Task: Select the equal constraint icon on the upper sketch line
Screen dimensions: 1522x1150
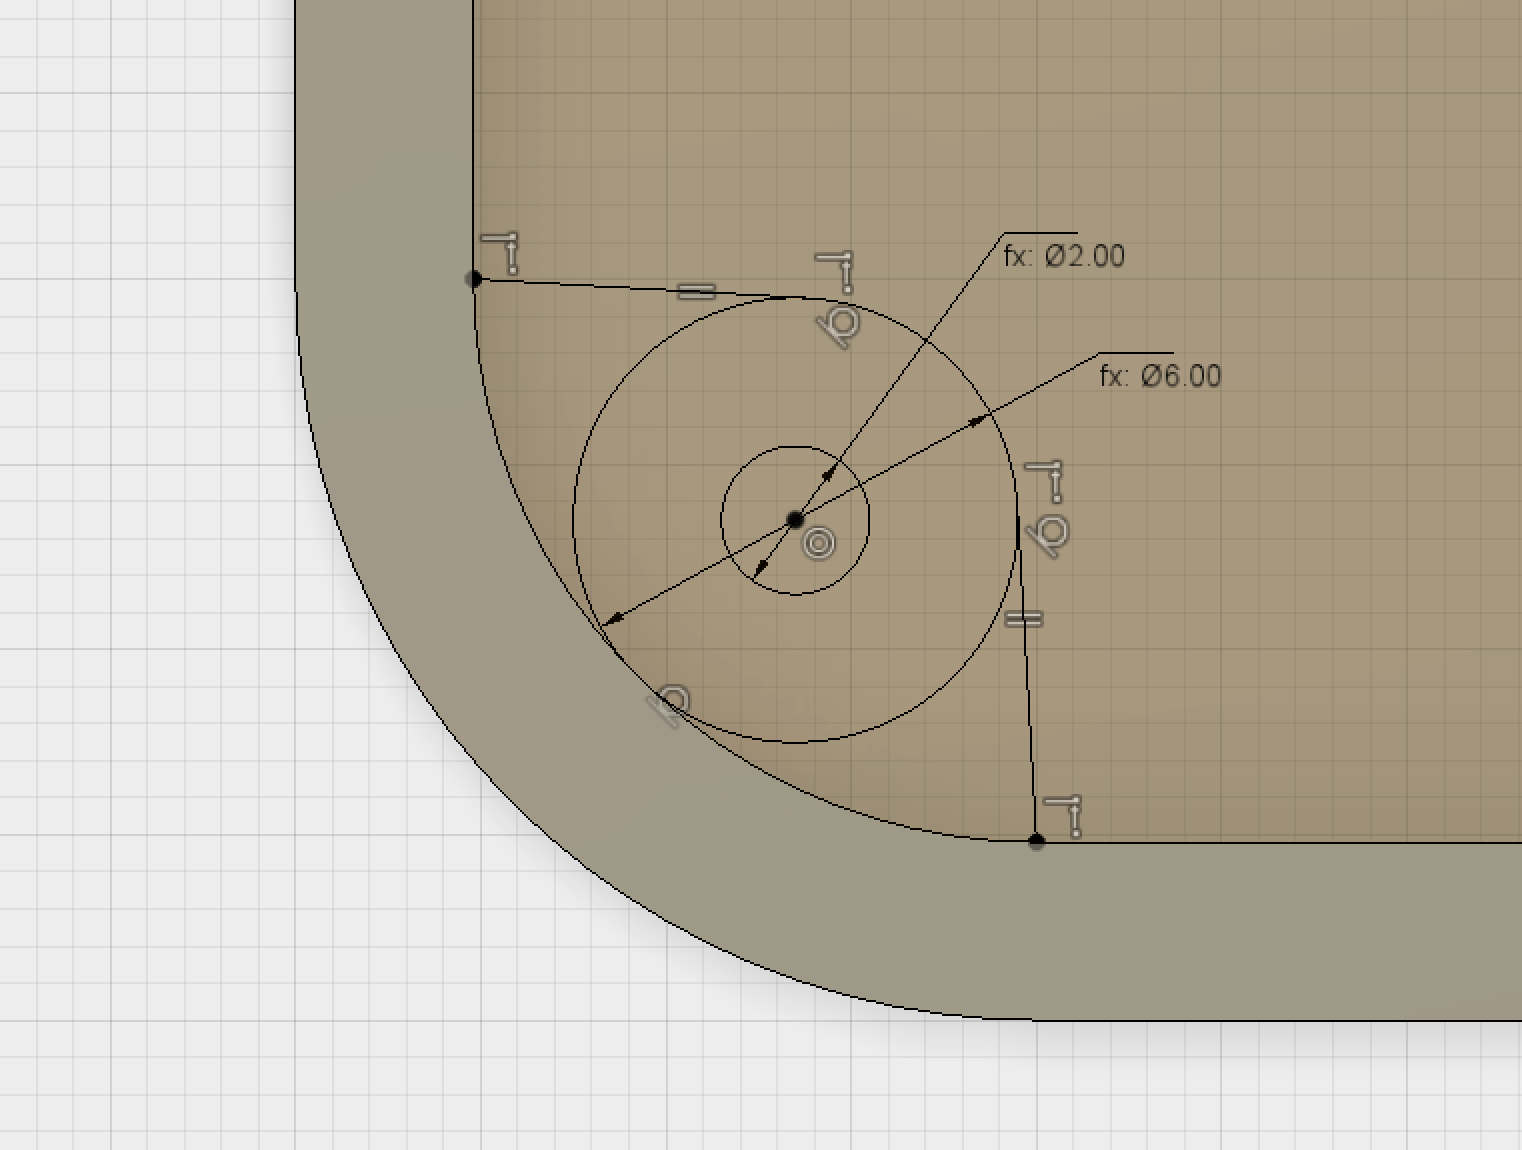Action: coord(697,292)
